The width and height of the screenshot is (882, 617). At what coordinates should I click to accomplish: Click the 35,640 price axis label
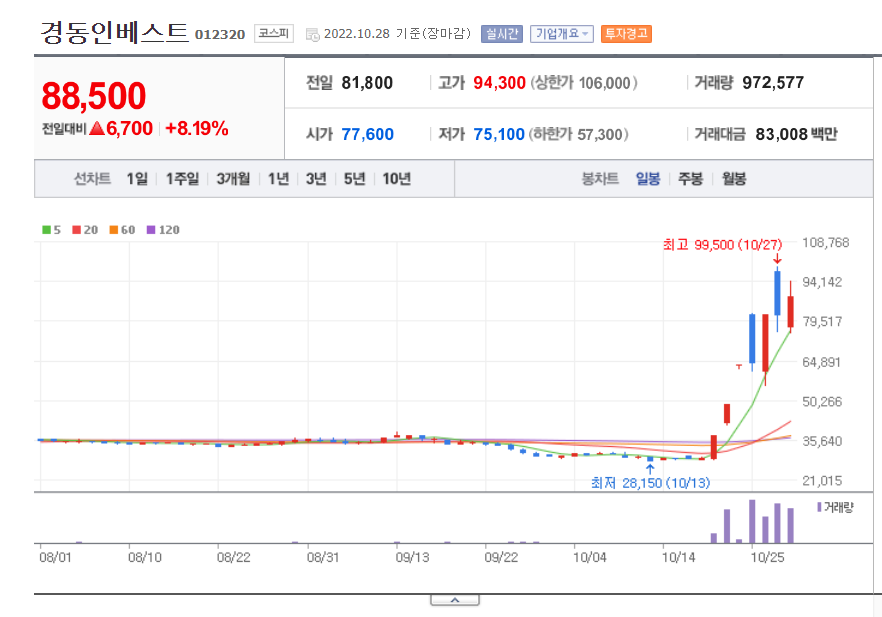pyautogui.click(x=822, y=441)
